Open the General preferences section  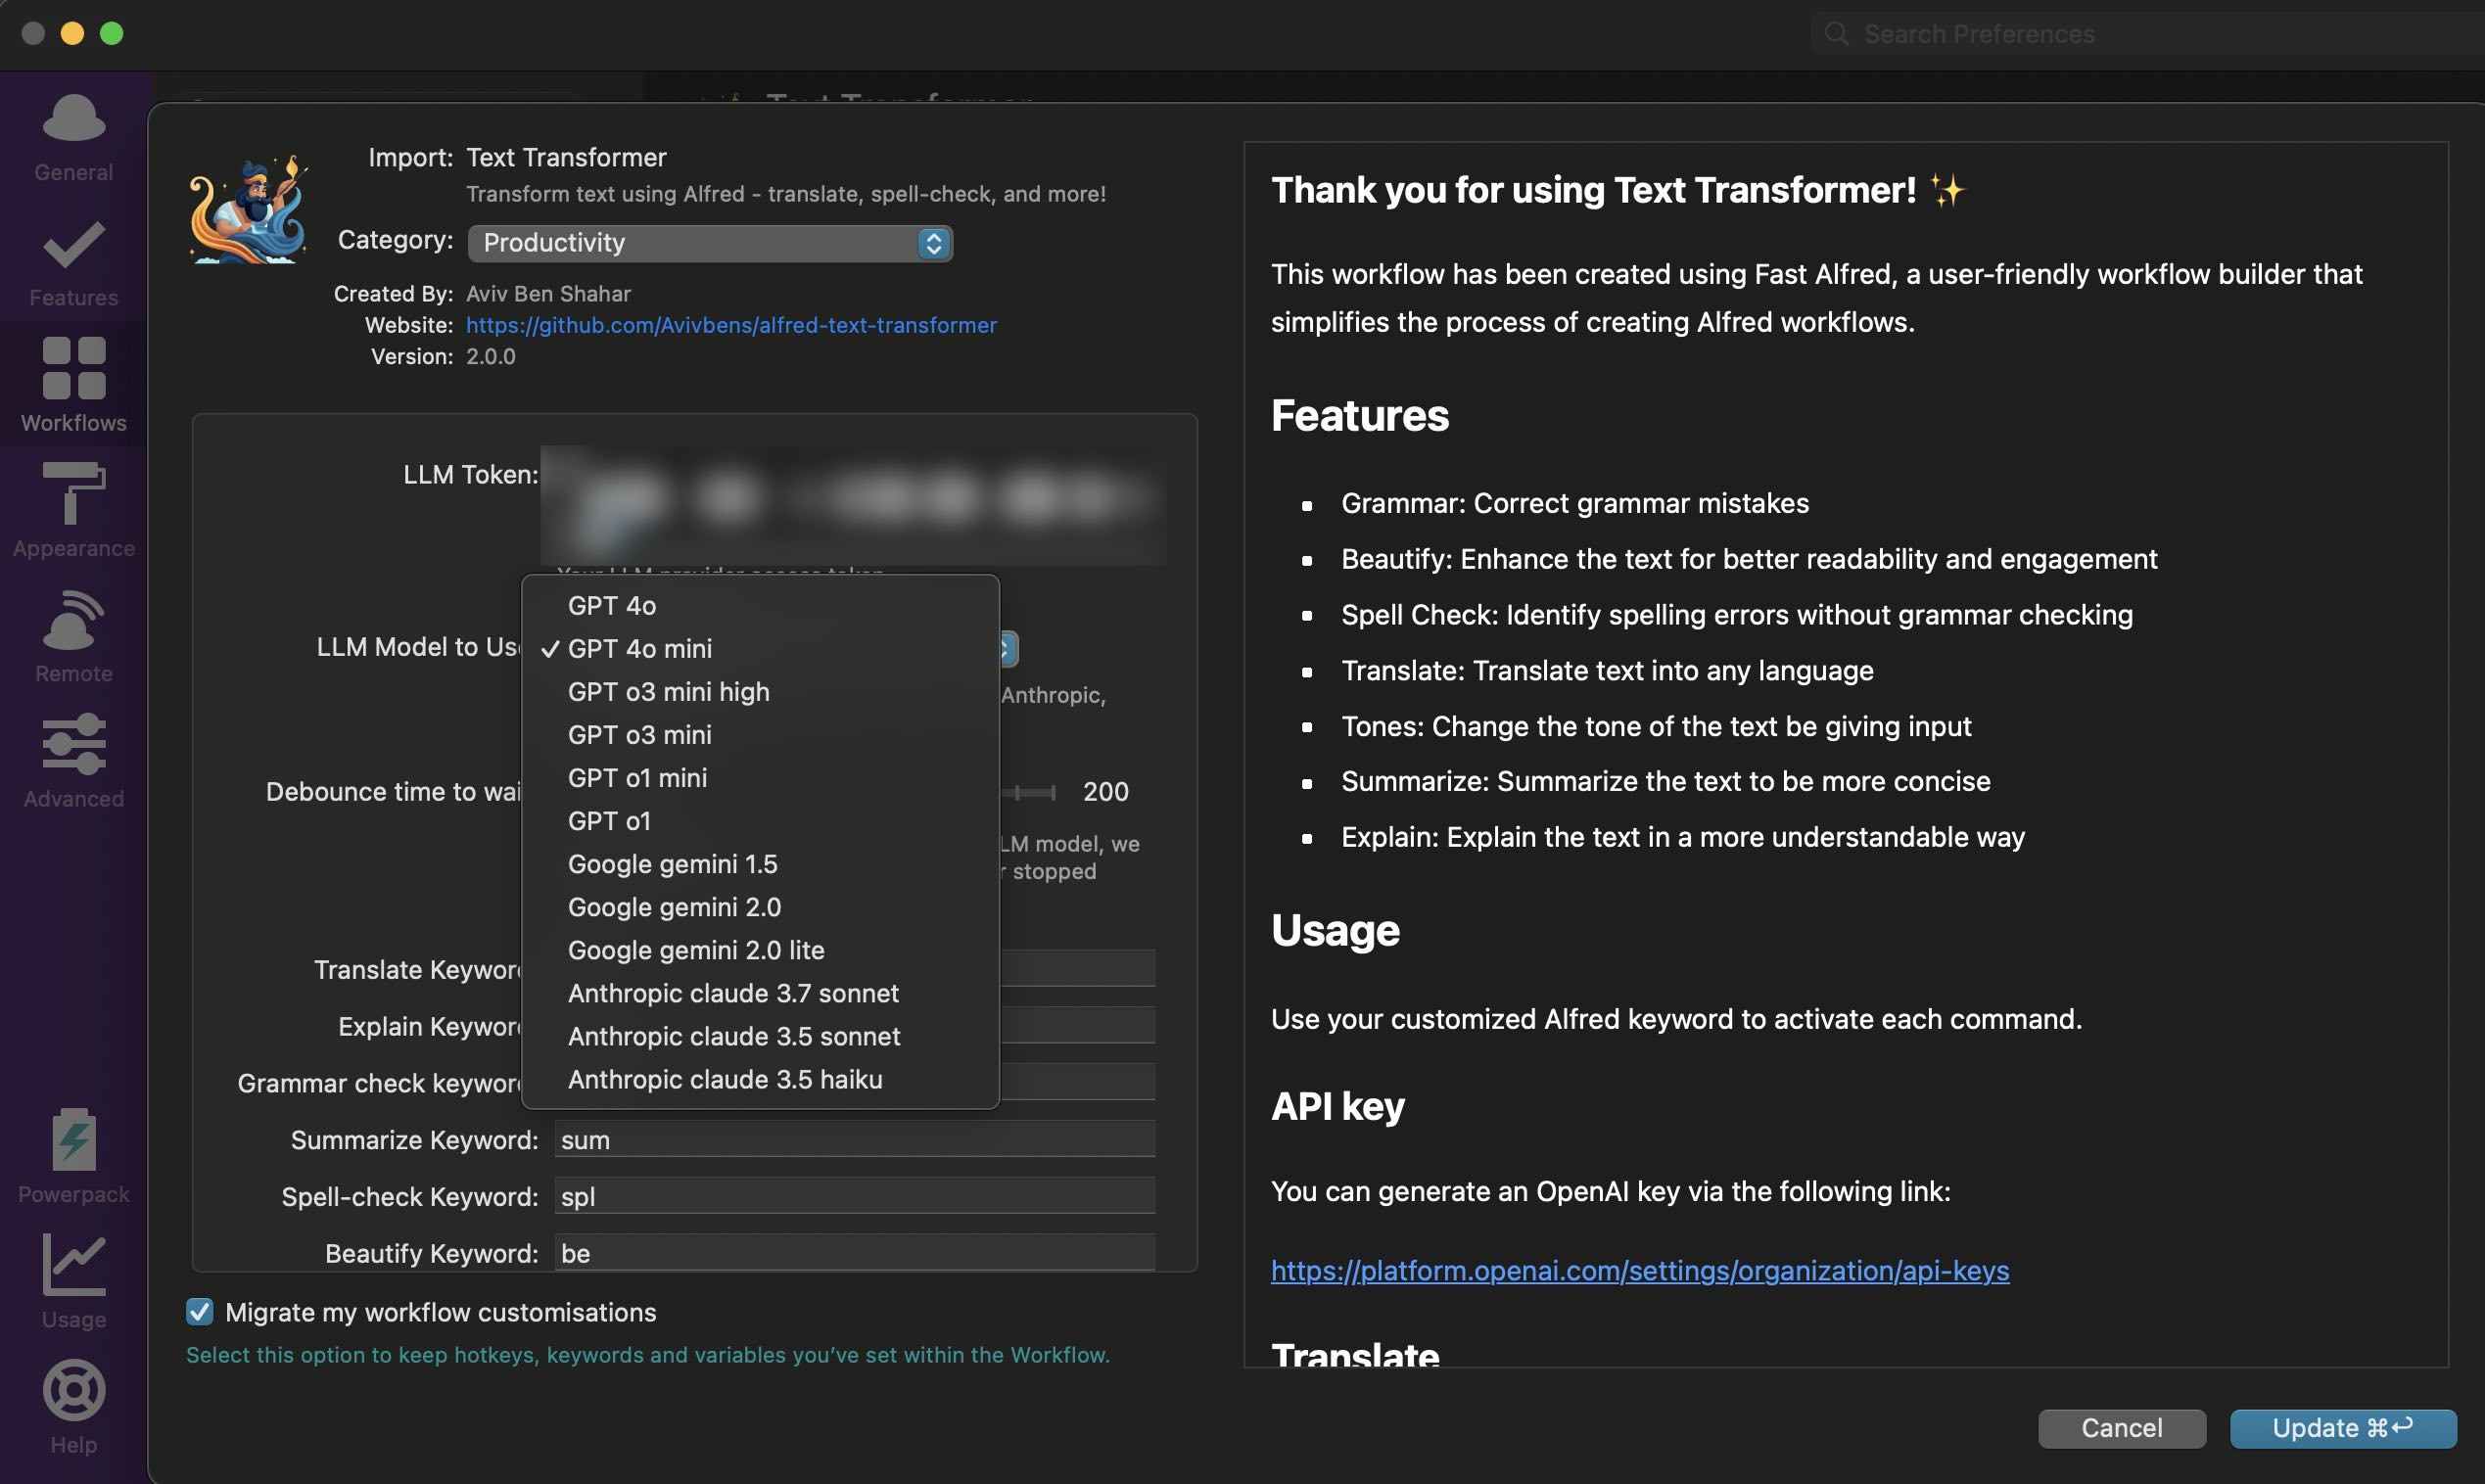[x=73, y=138]
